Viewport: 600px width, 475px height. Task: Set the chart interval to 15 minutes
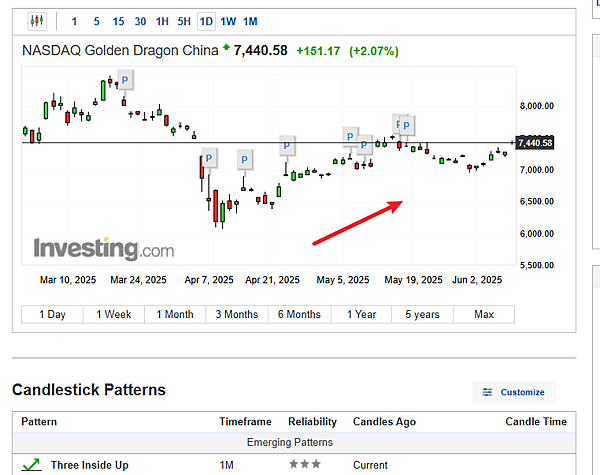[x=118, y=21]
